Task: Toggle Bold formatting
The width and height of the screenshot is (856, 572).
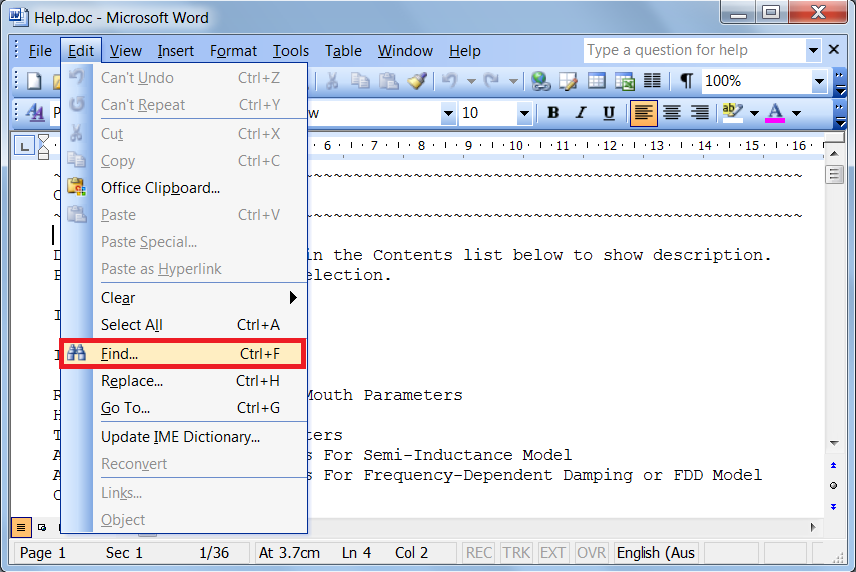Action: click(553, 113)
